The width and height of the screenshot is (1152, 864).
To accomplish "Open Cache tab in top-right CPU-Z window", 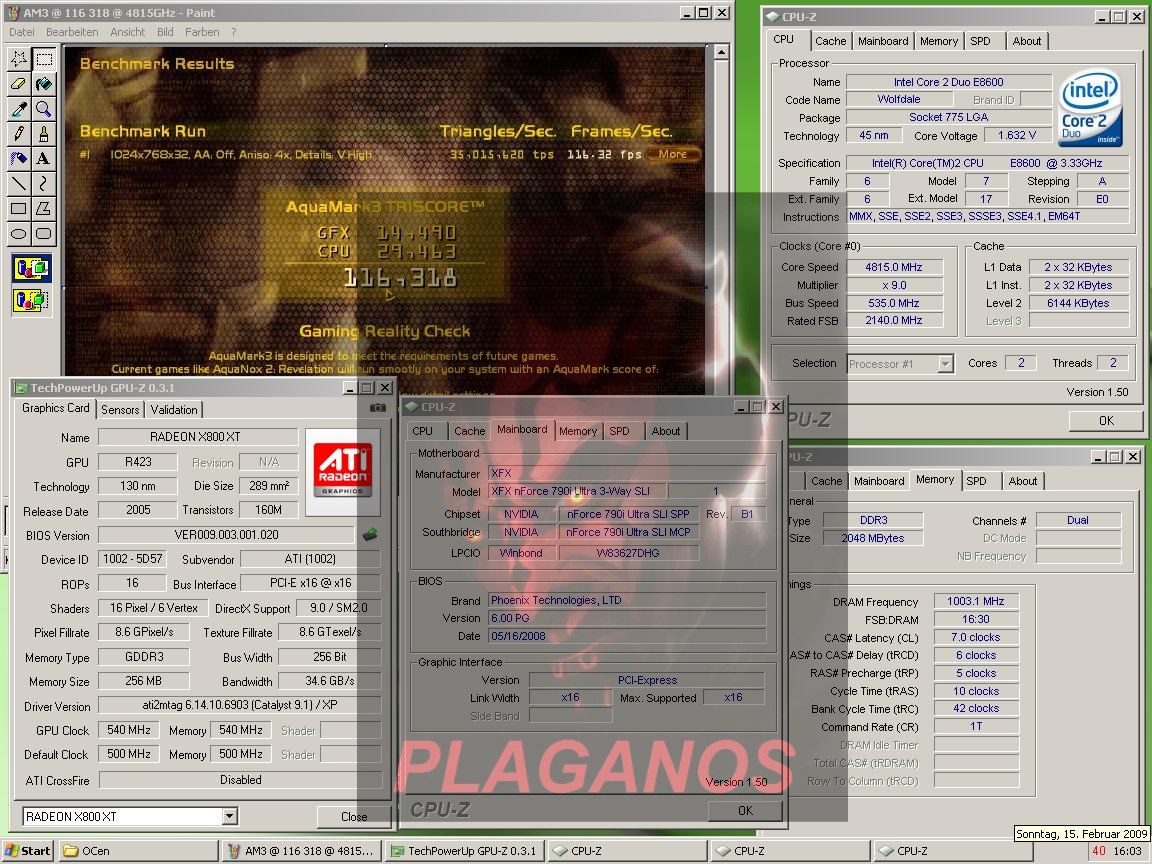I will click(830, 41).
